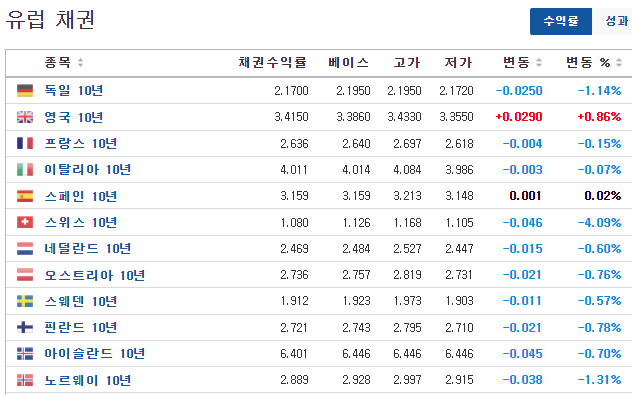Click Spain change value 0.001
632x395 pixels.
coord(525,196)
